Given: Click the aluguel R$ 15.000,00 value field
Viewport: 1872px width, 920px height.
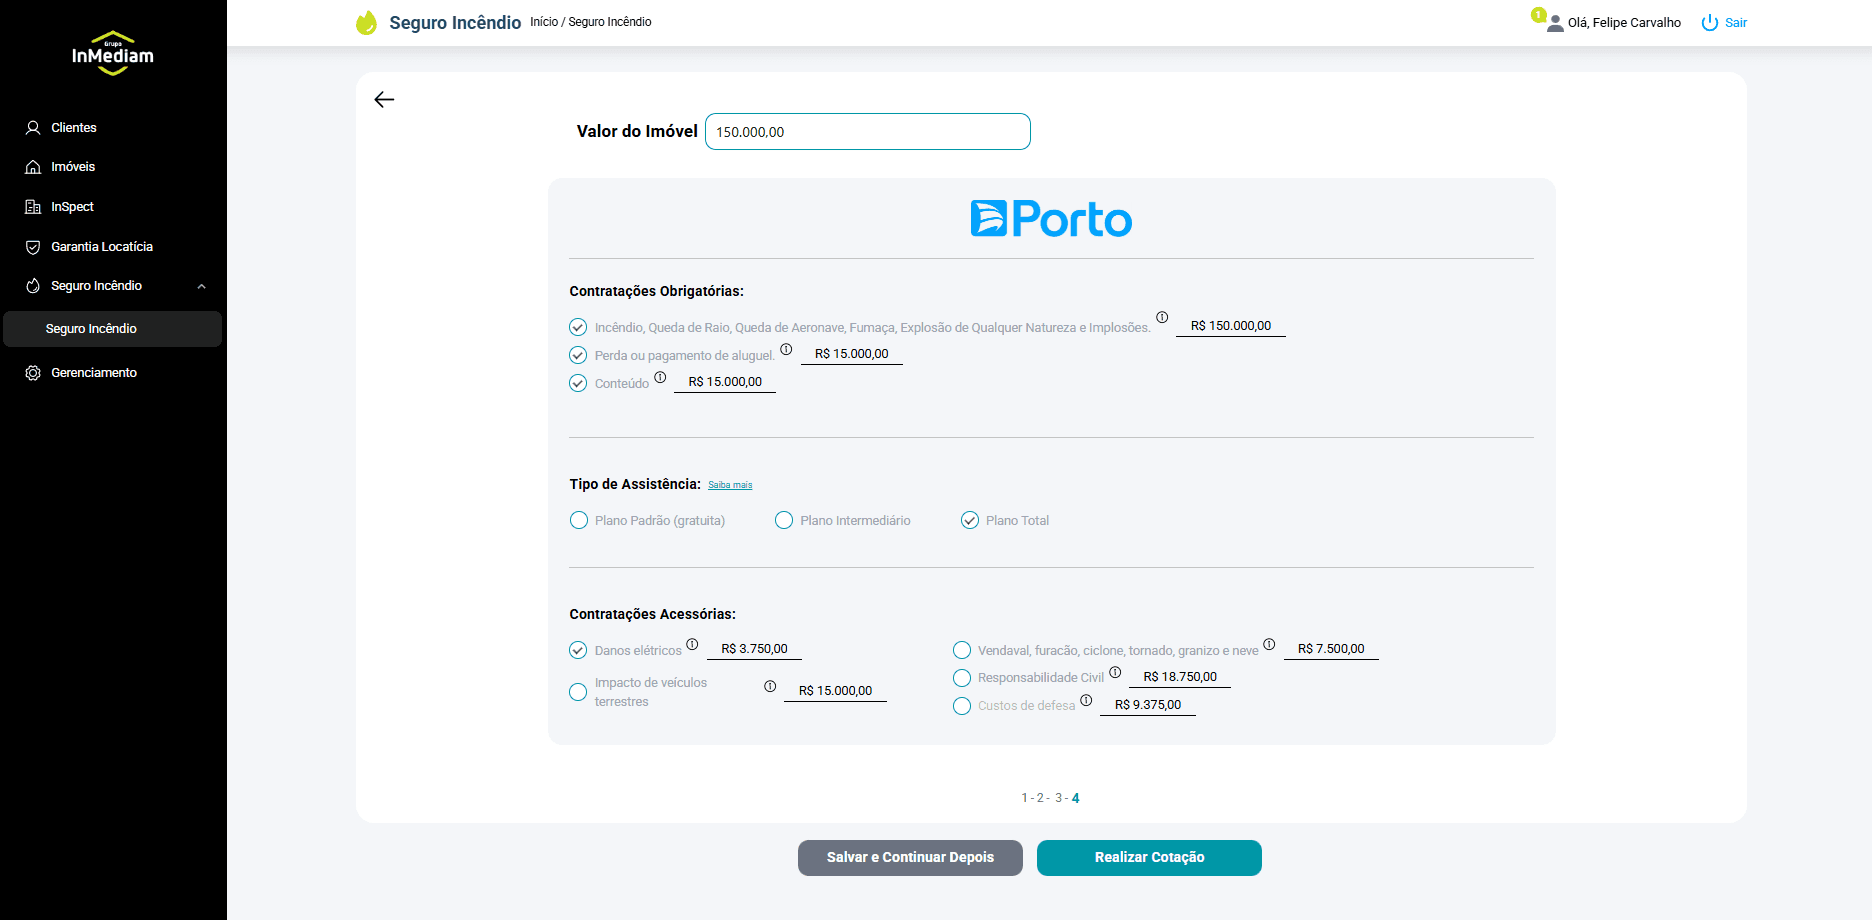Looking at the screenshot, I should click(x=852, y=354).
